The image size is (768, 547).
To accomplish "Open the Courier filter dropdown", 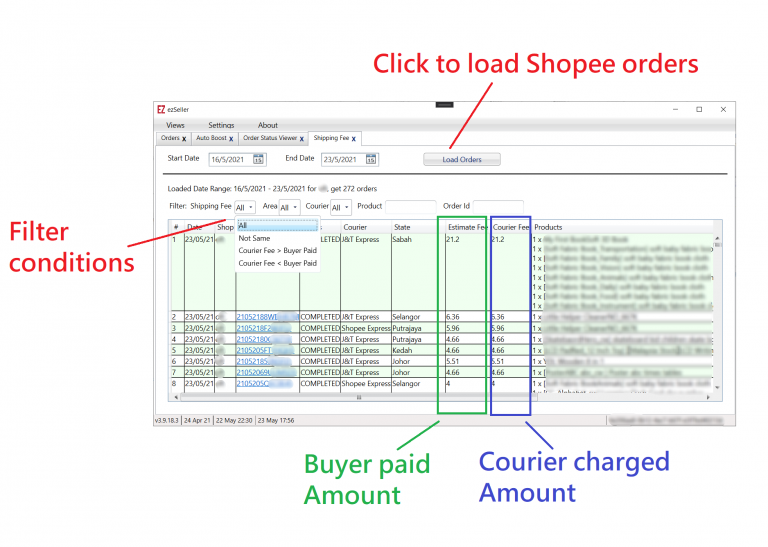I will coord(340,207).
